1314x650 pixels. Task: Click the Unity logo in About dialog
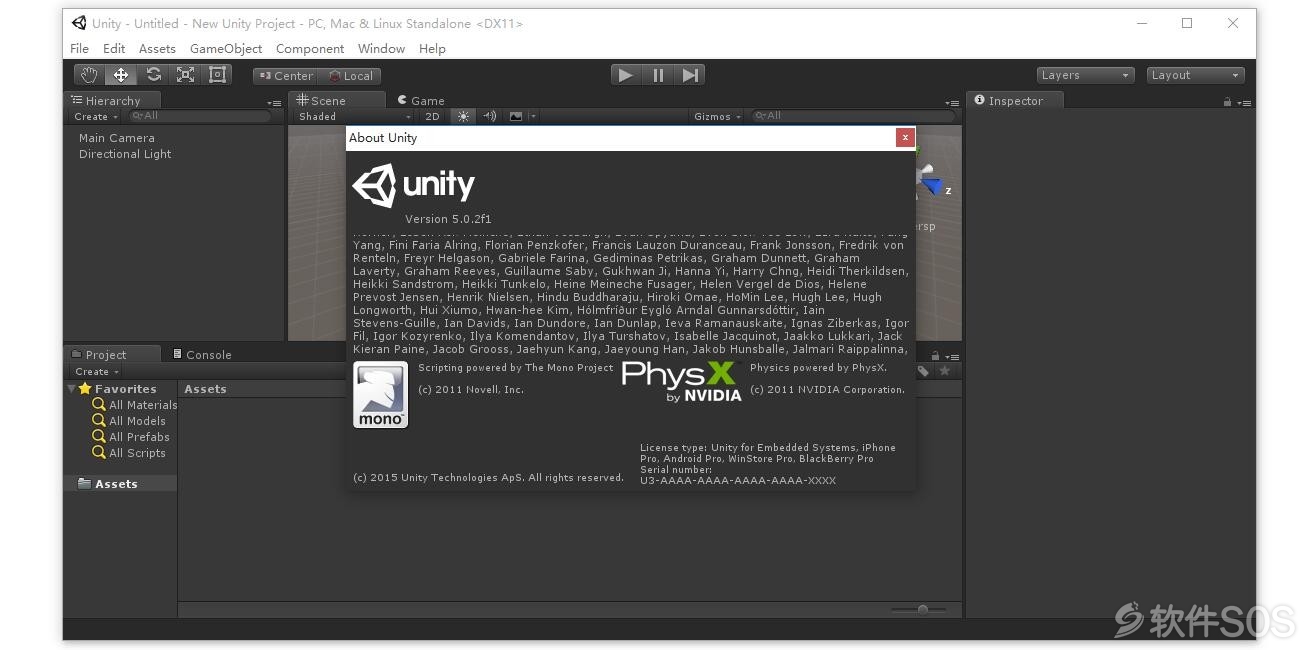413,186
